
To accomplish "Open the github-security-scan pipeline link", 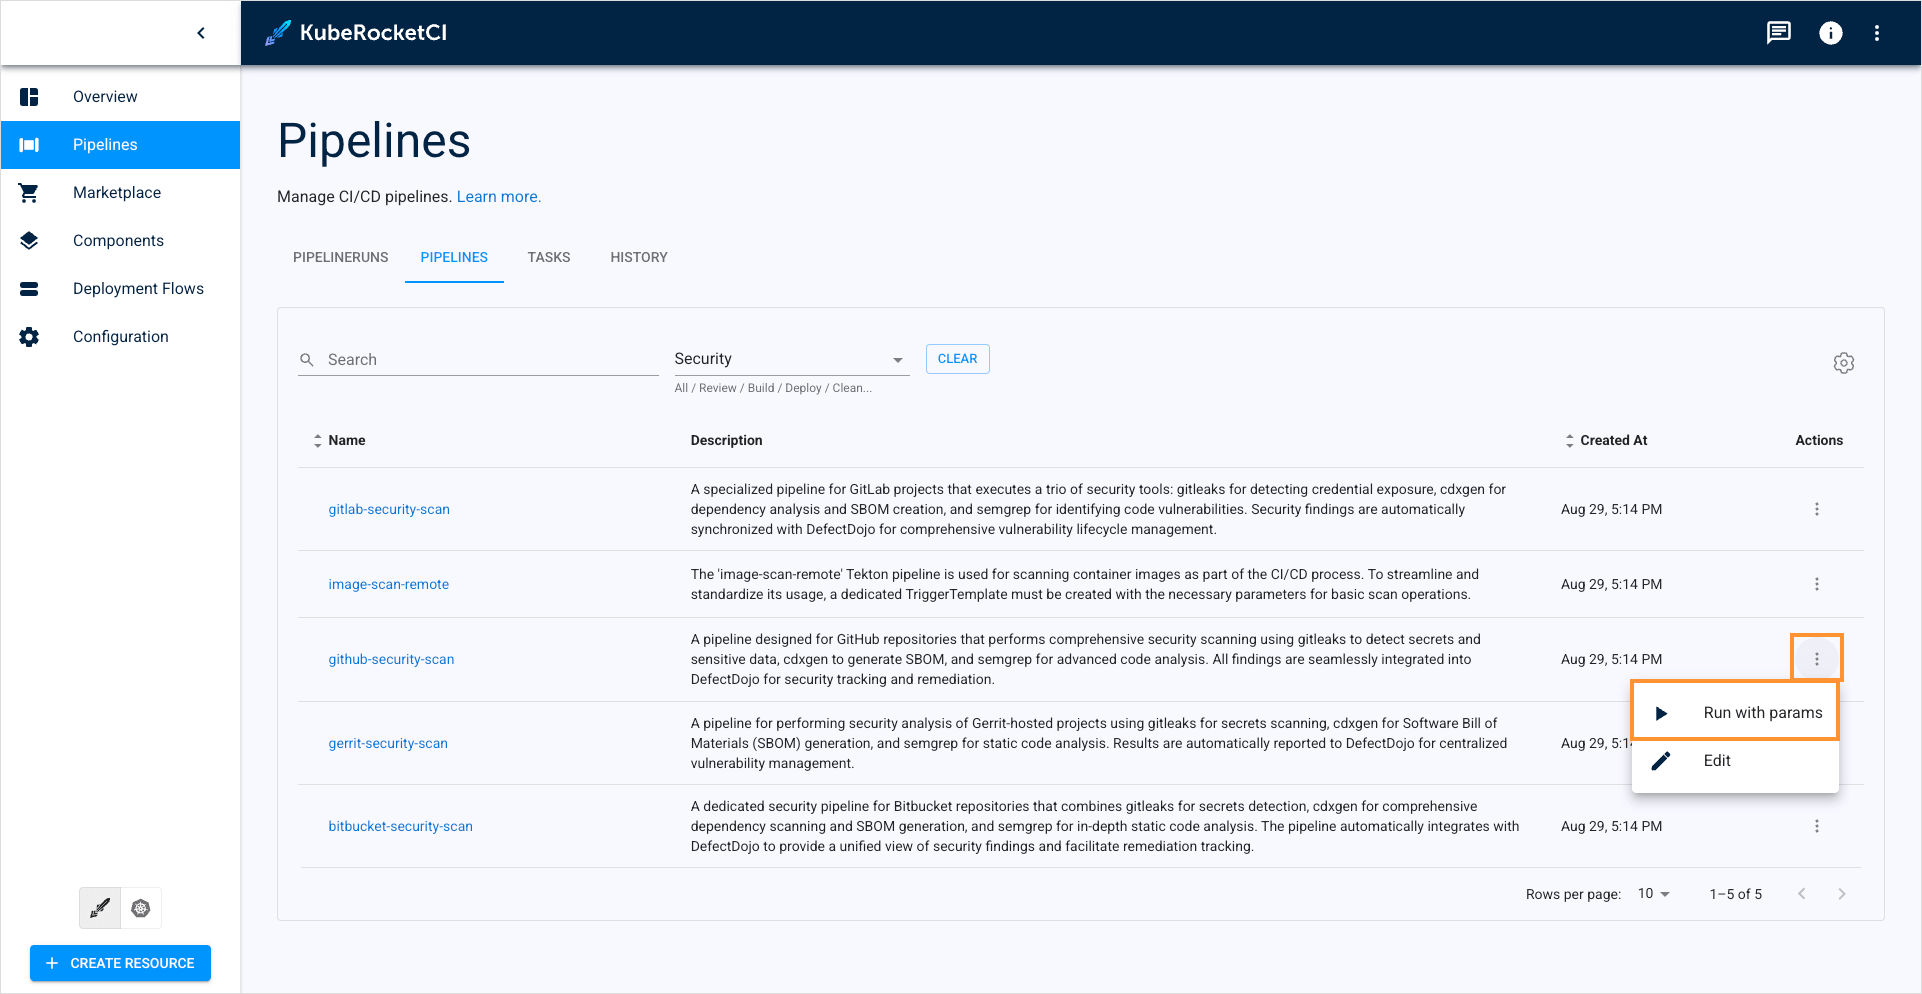I will pyautogui.click(x=391, y=659).
